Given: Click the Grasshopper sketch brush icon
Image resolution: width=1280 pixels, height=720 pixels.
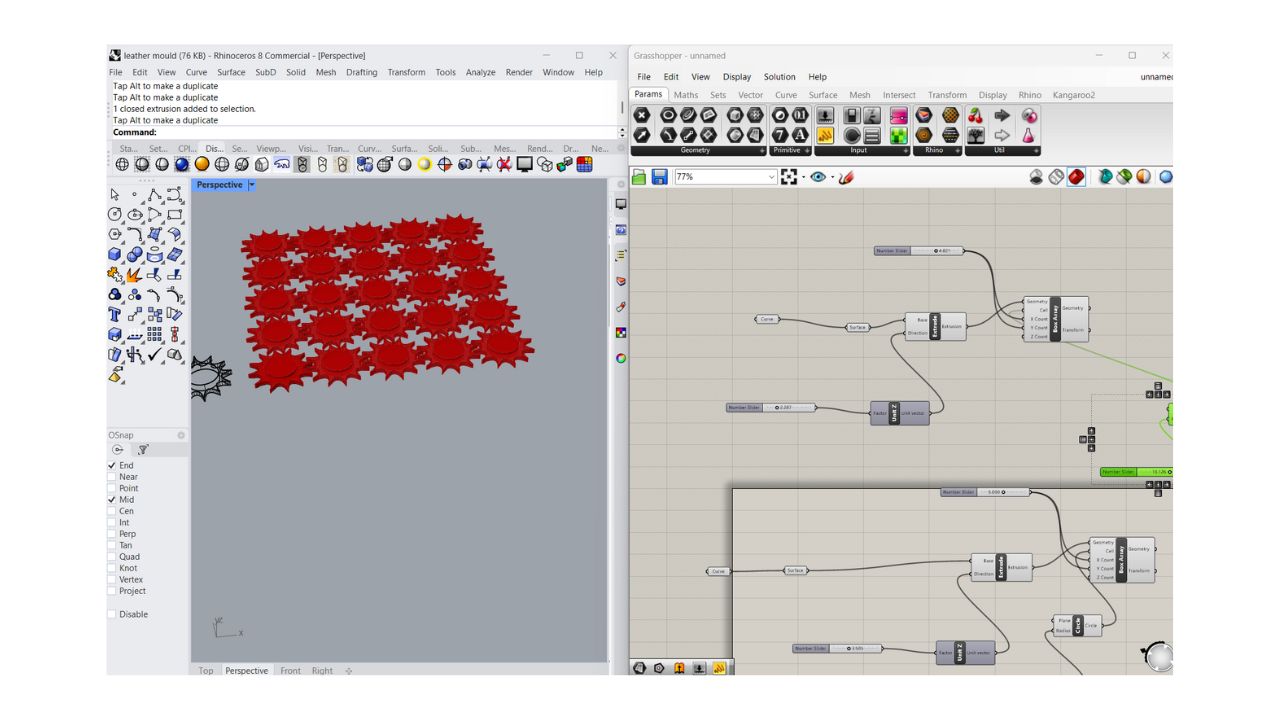Looking at the screenshot, I should (846, 177).
